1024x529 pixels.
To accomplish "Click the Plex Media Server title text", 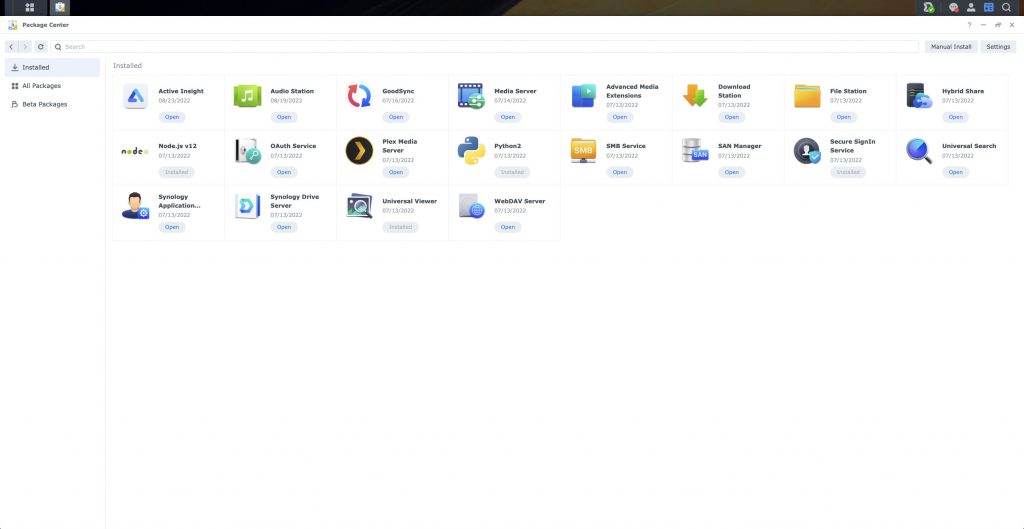I will coord(400,146).
